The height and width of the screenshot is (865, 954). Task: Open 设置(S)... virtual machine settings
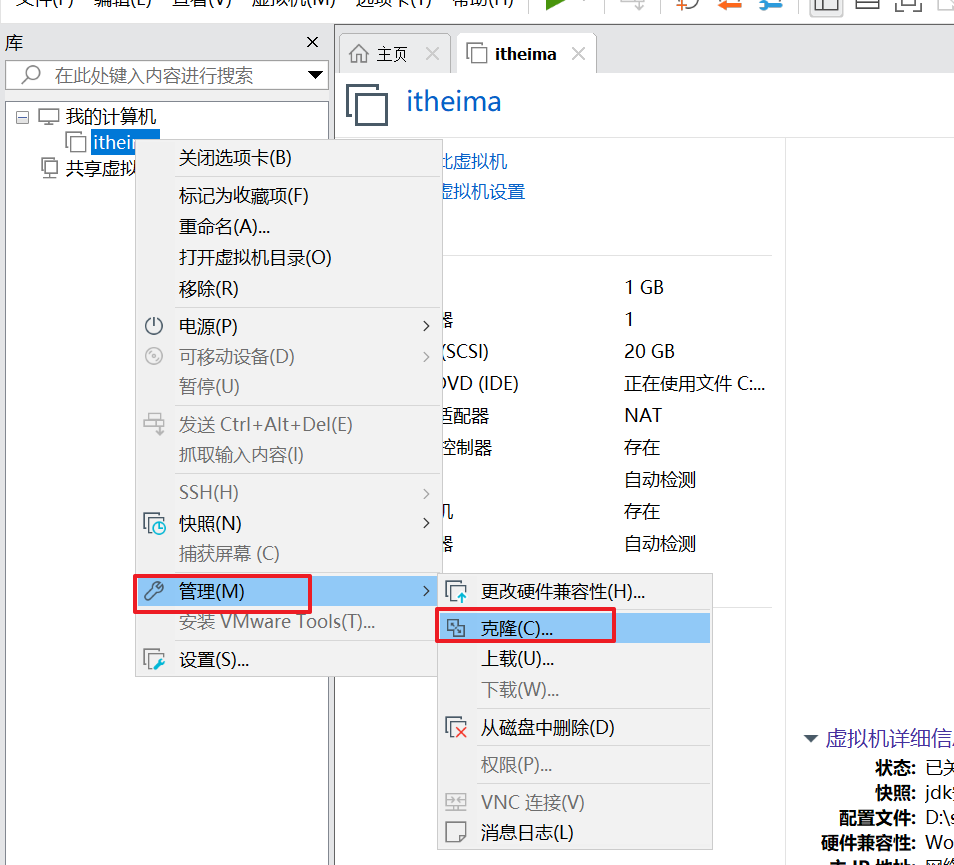(288, 660)
